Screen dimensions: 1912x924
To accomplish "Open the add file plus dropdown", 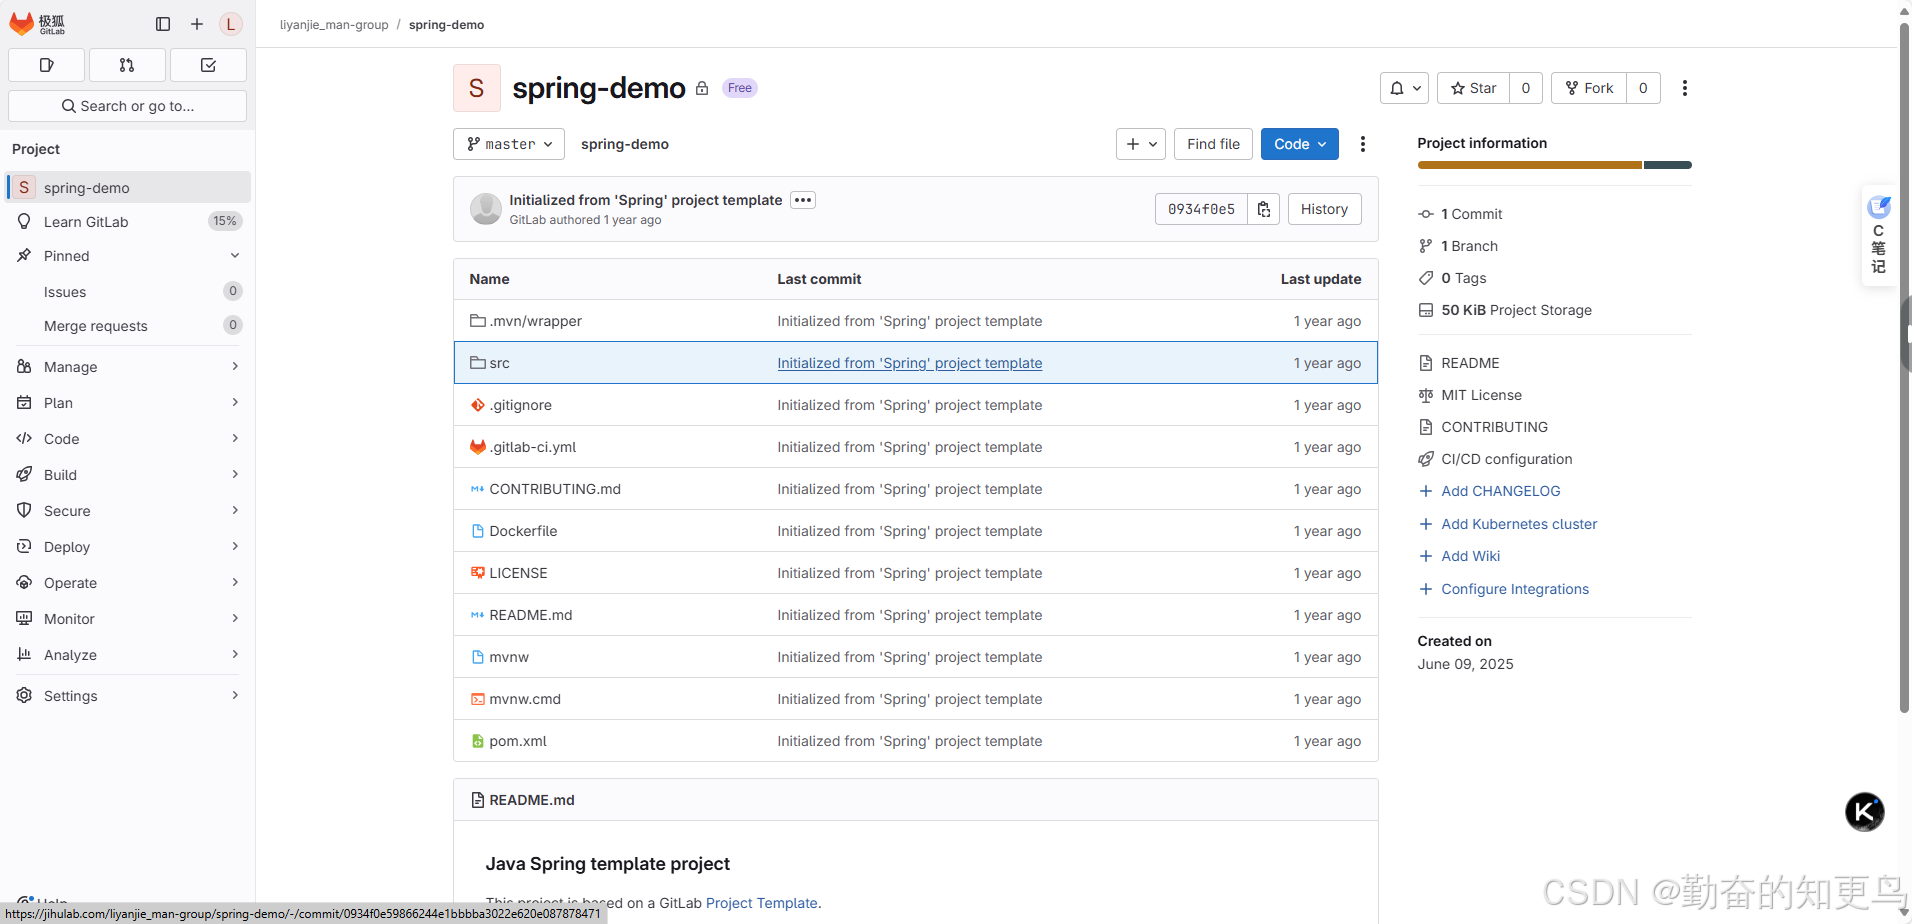I will coord(1141,144).
